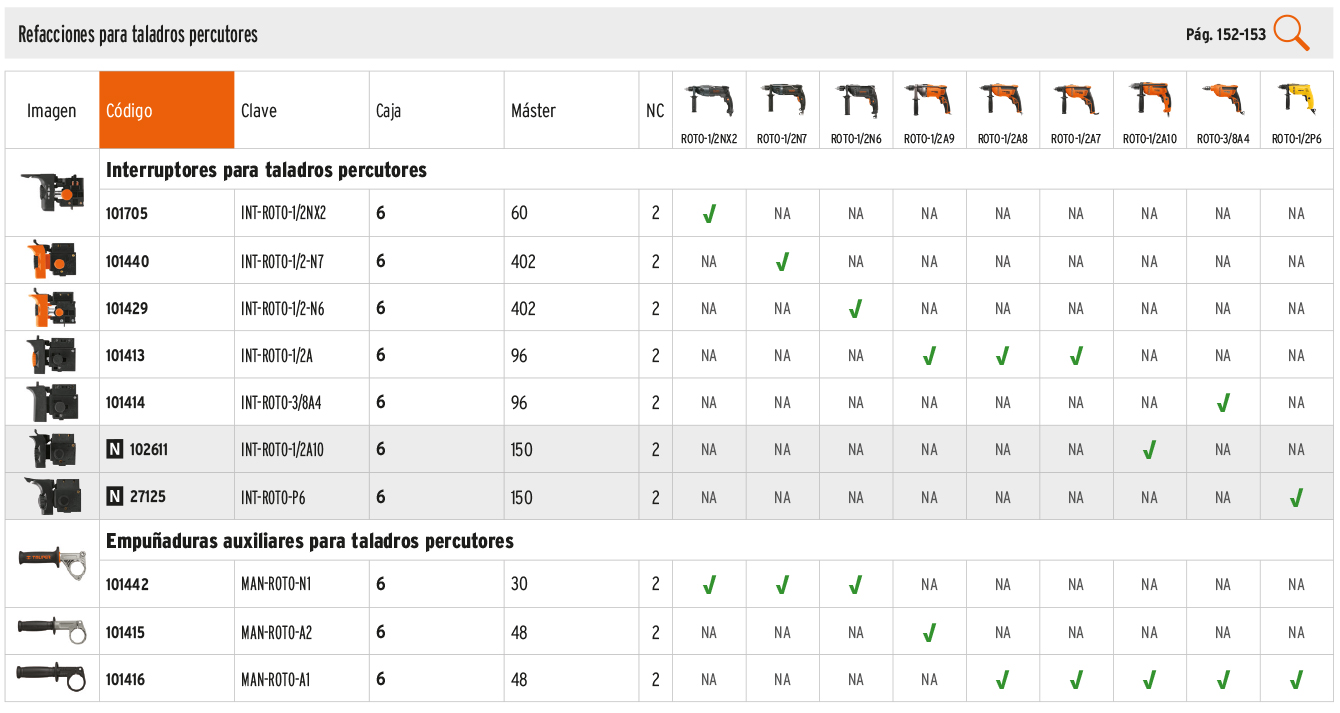The width and height of the screenshot is (1340, 713).
Task: Click the orange magnifying glass search icon
Action: coord(1291,33)
